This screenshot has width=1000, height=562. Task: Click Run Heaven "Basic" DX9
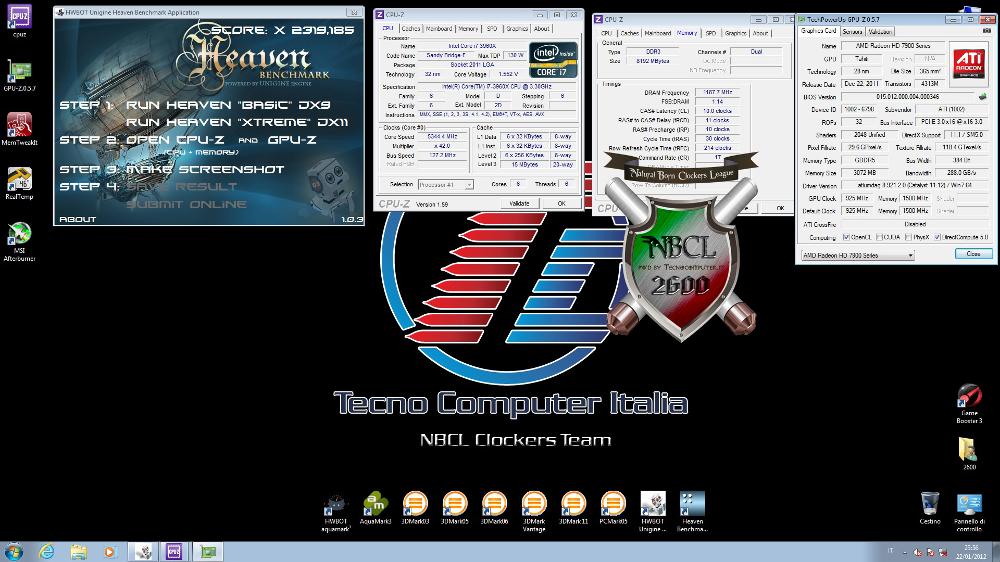tap(228, 105)
